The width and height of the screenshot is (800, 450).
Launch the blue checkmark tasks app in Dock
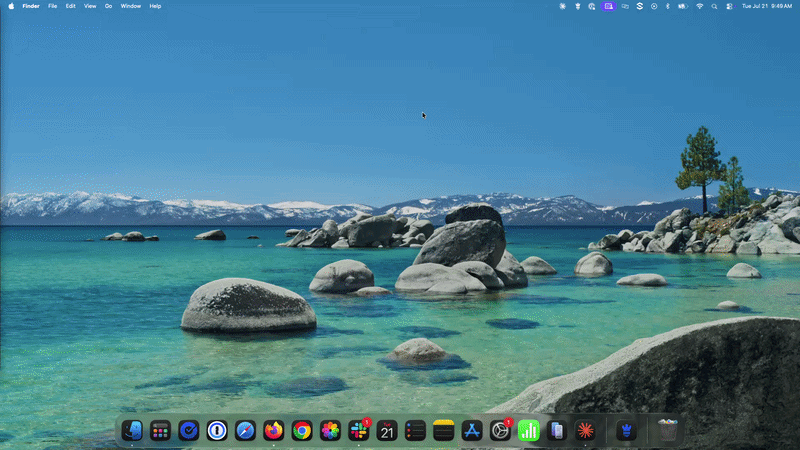click(x=189, y=431)
